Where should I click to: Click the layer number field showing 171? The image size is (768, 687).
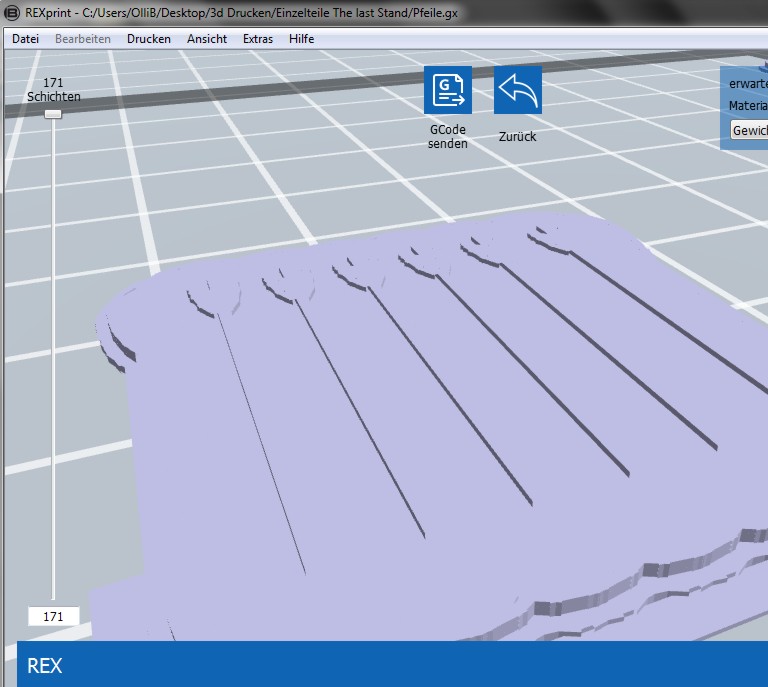53,617
